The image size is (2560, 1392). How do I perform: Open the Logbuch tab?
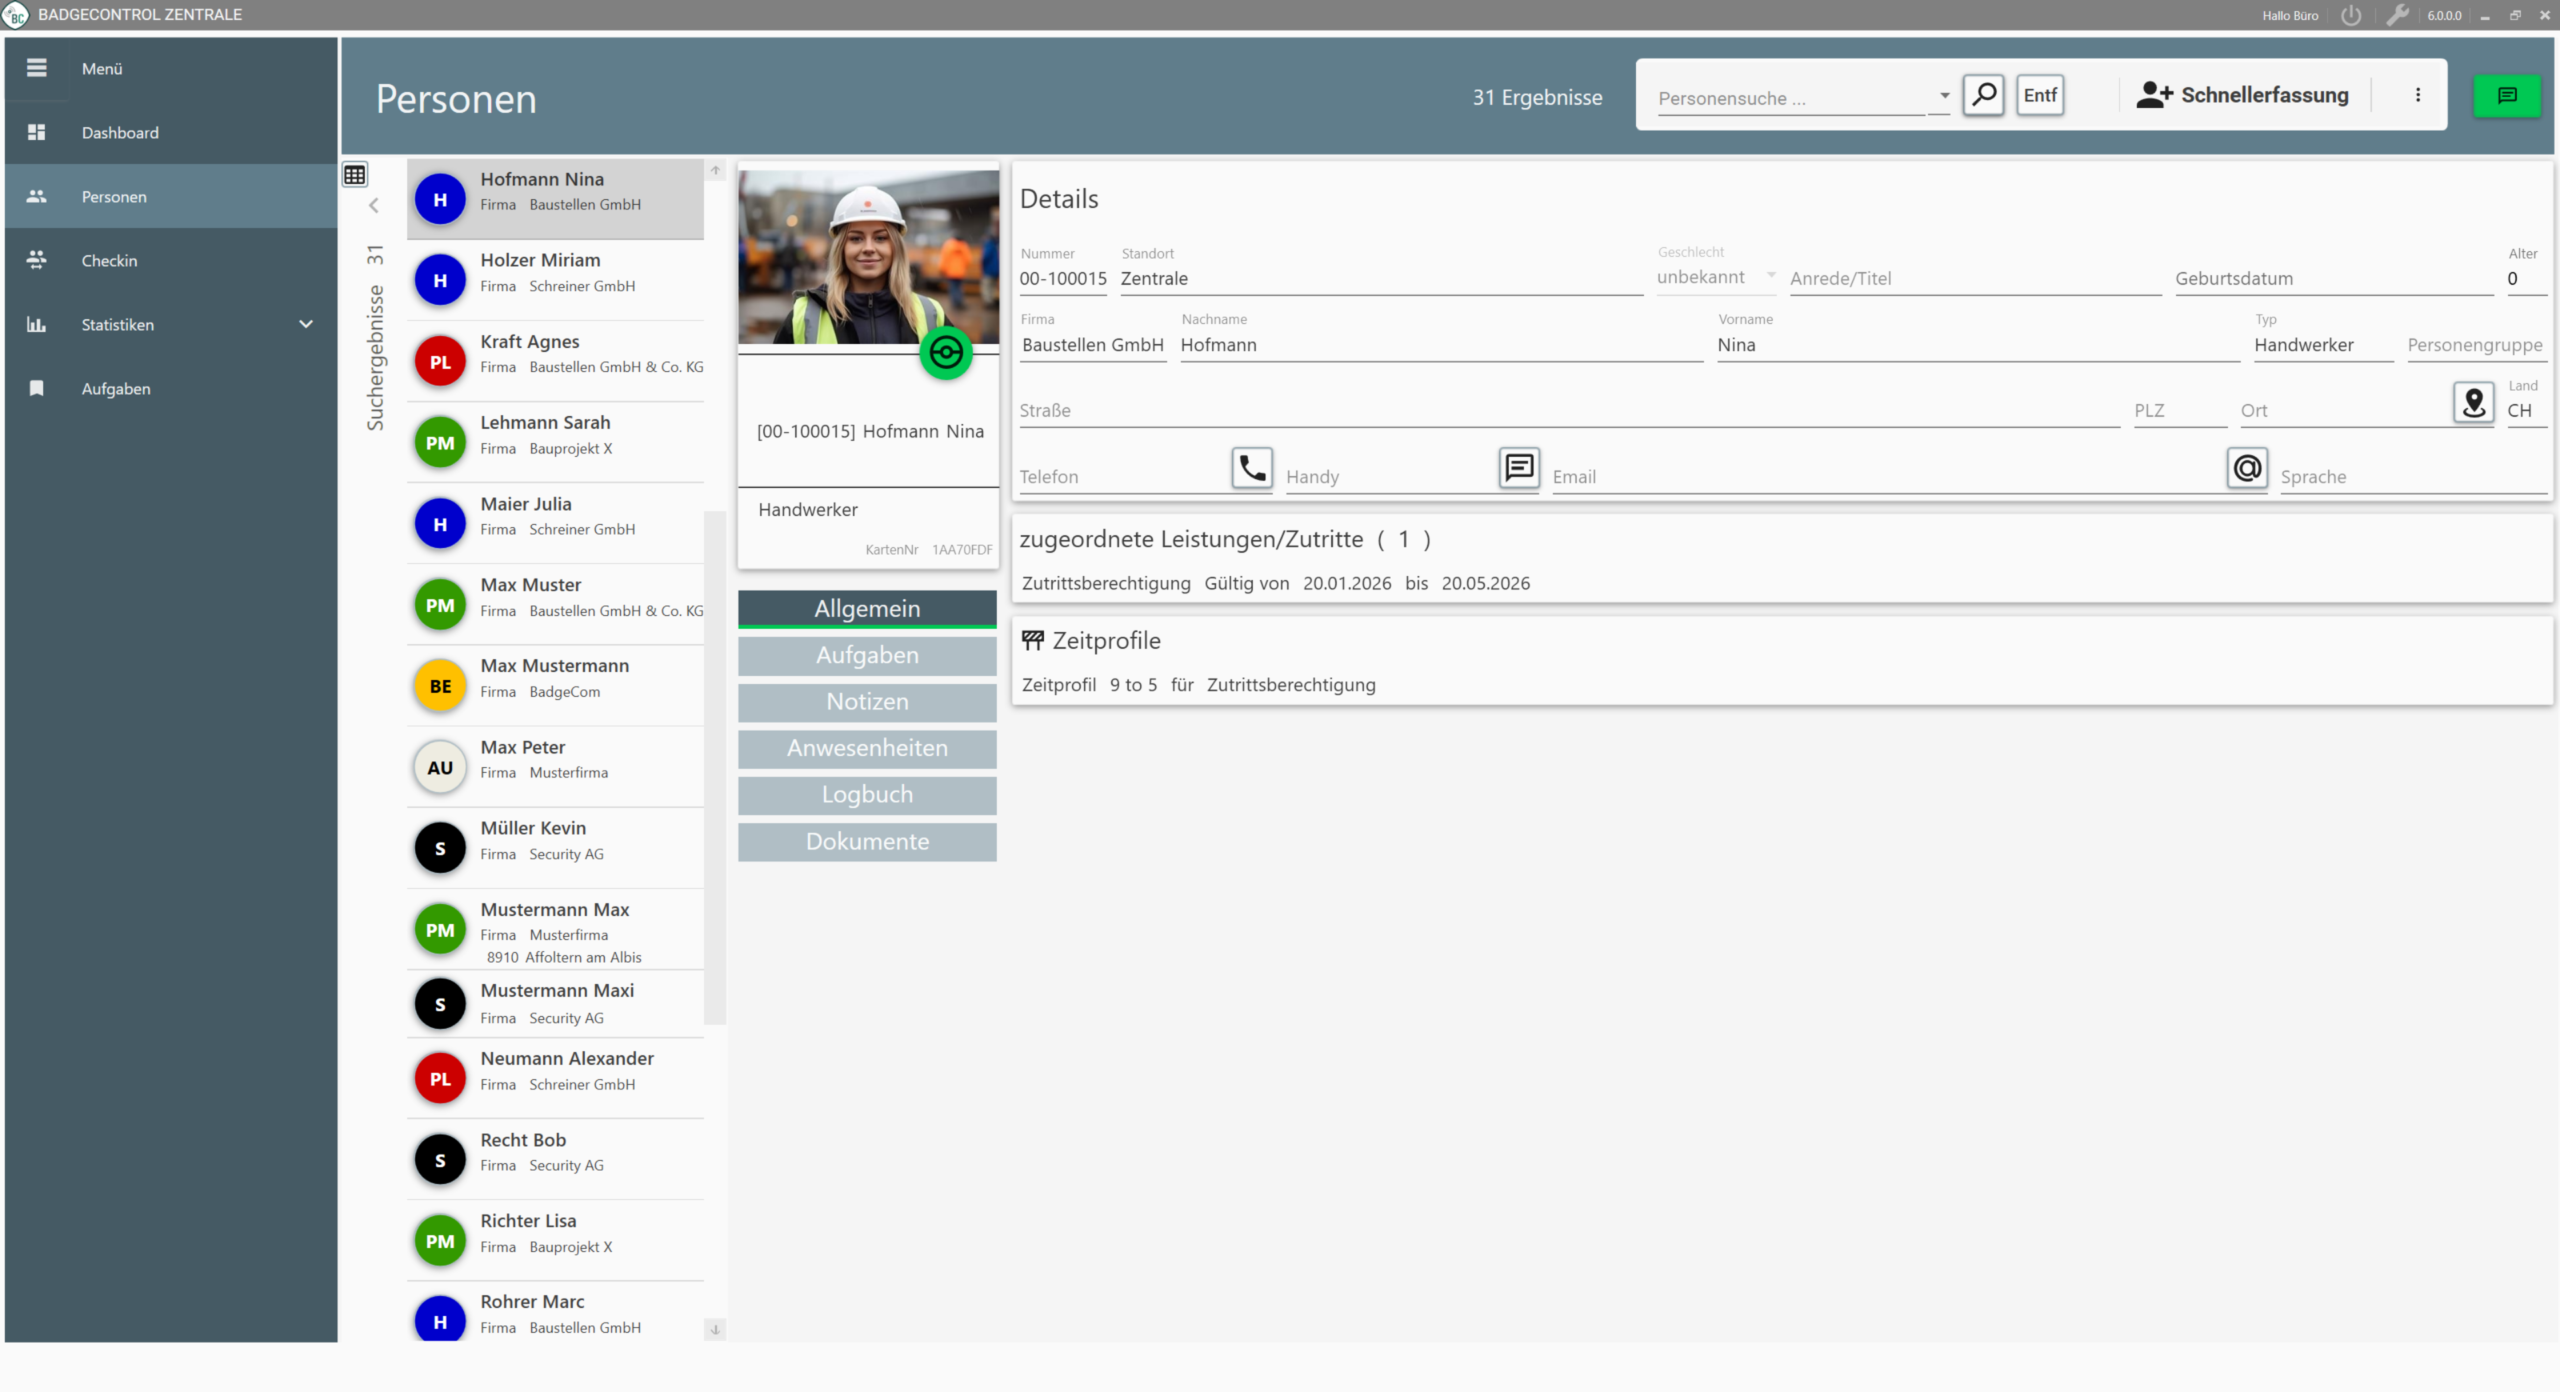867,795
